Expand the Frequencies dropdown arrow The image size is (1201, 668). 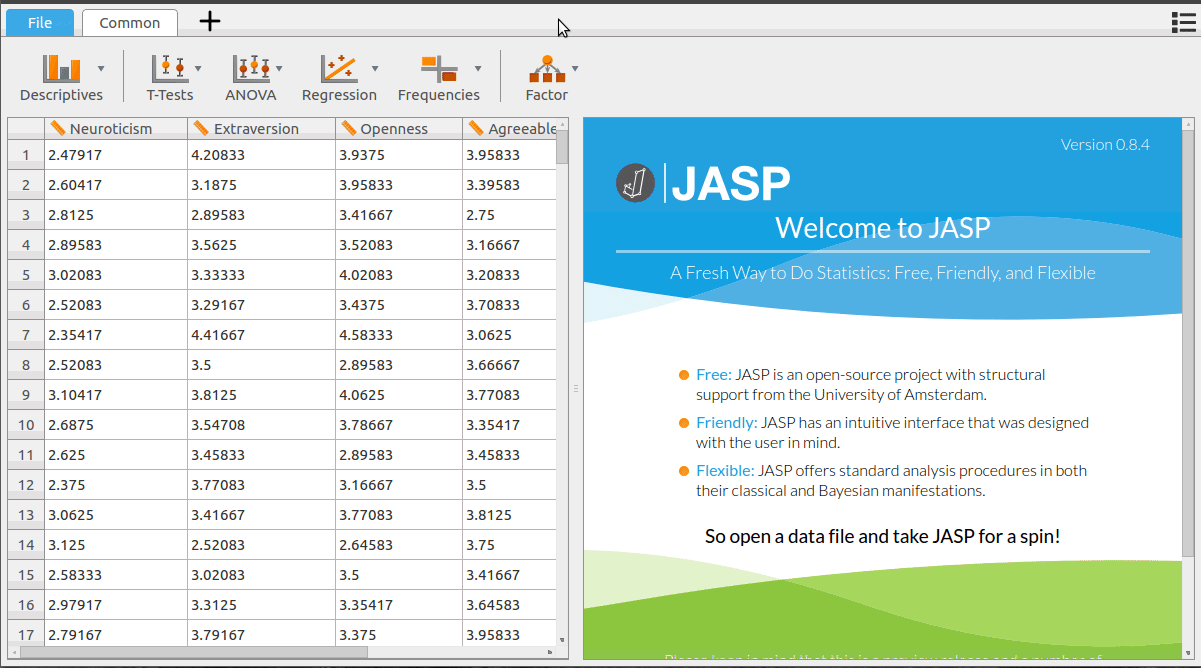click(x=478, y=68)
